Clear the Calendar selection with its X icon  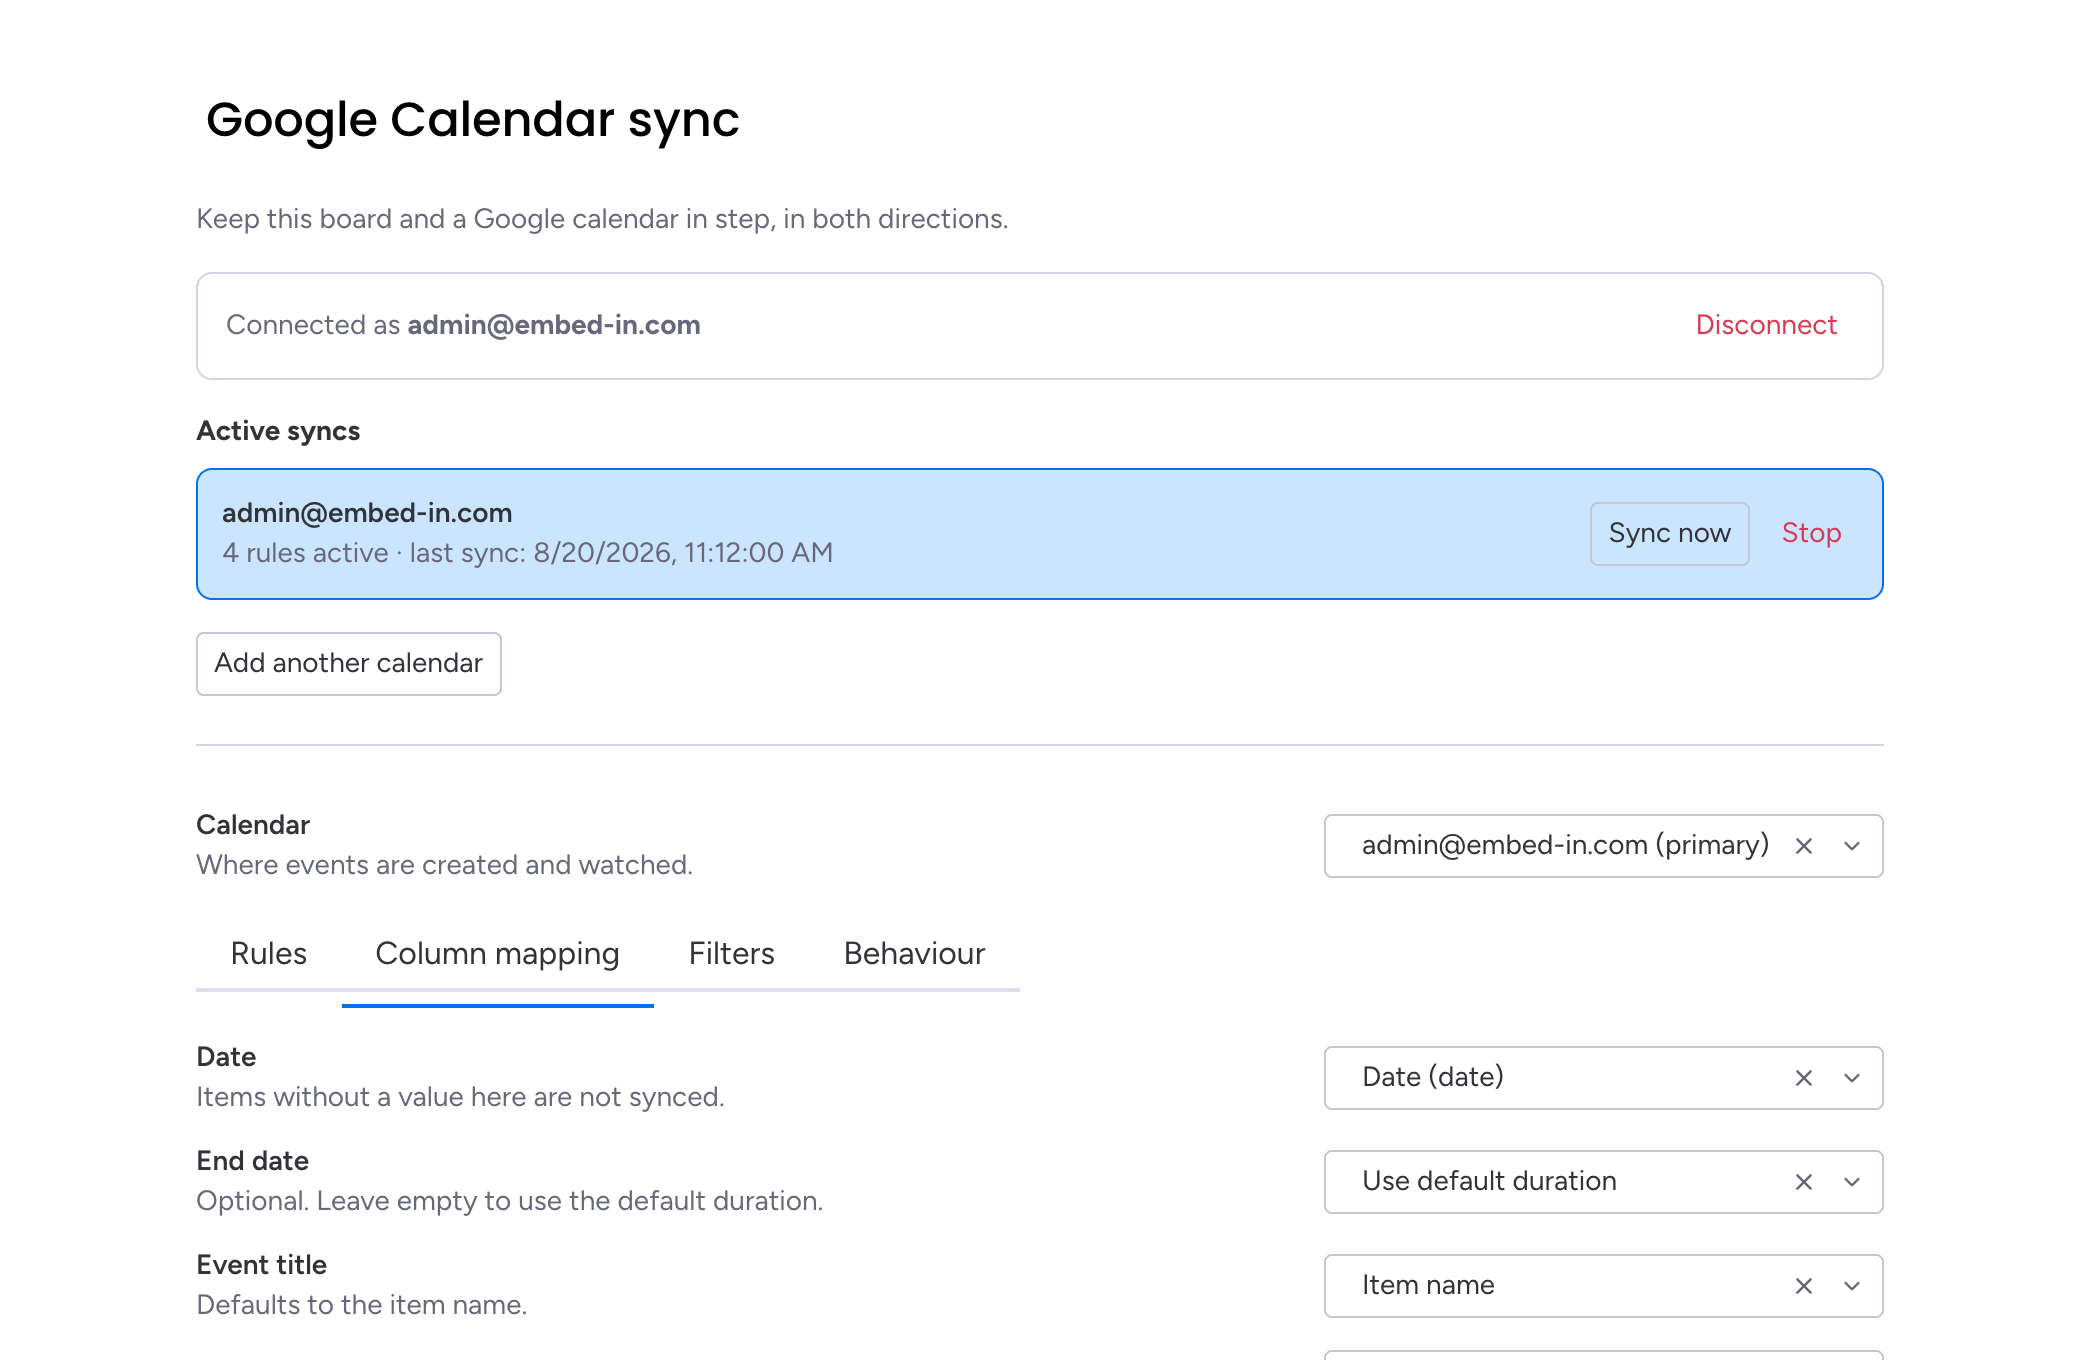pos(1803,846)
